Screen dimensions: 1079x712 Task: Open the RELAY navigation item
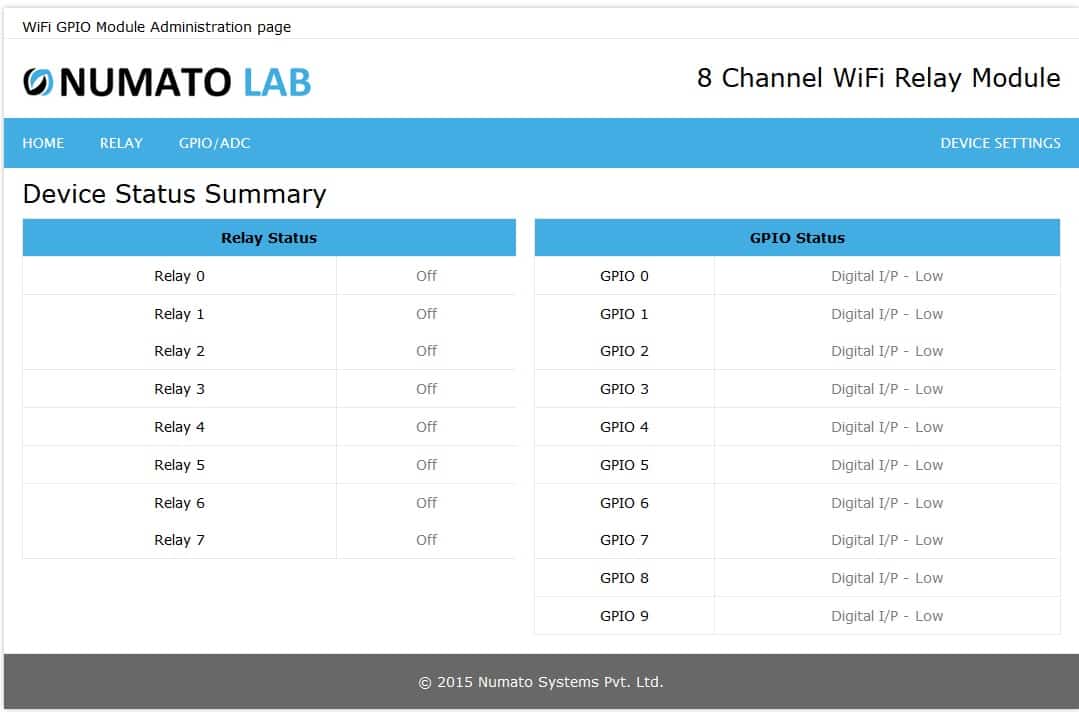pos(120,143)
